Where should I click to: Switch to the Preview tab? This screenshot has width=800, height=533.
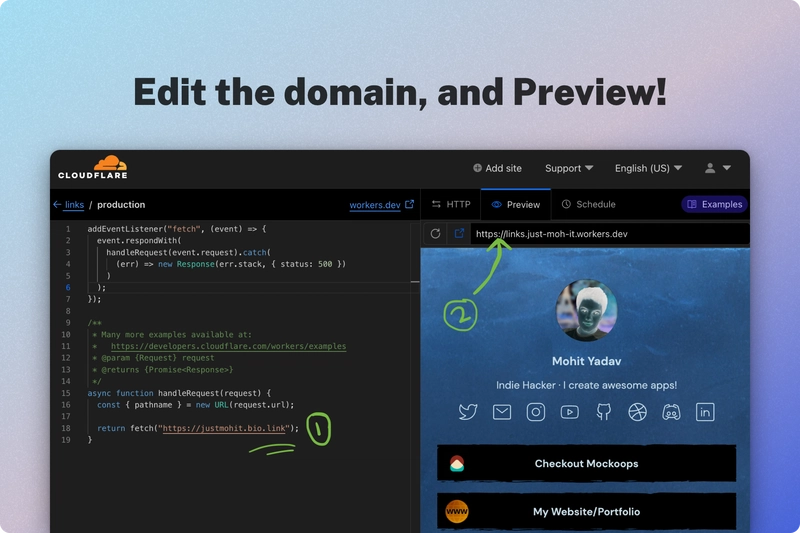[x=516, y=205]
